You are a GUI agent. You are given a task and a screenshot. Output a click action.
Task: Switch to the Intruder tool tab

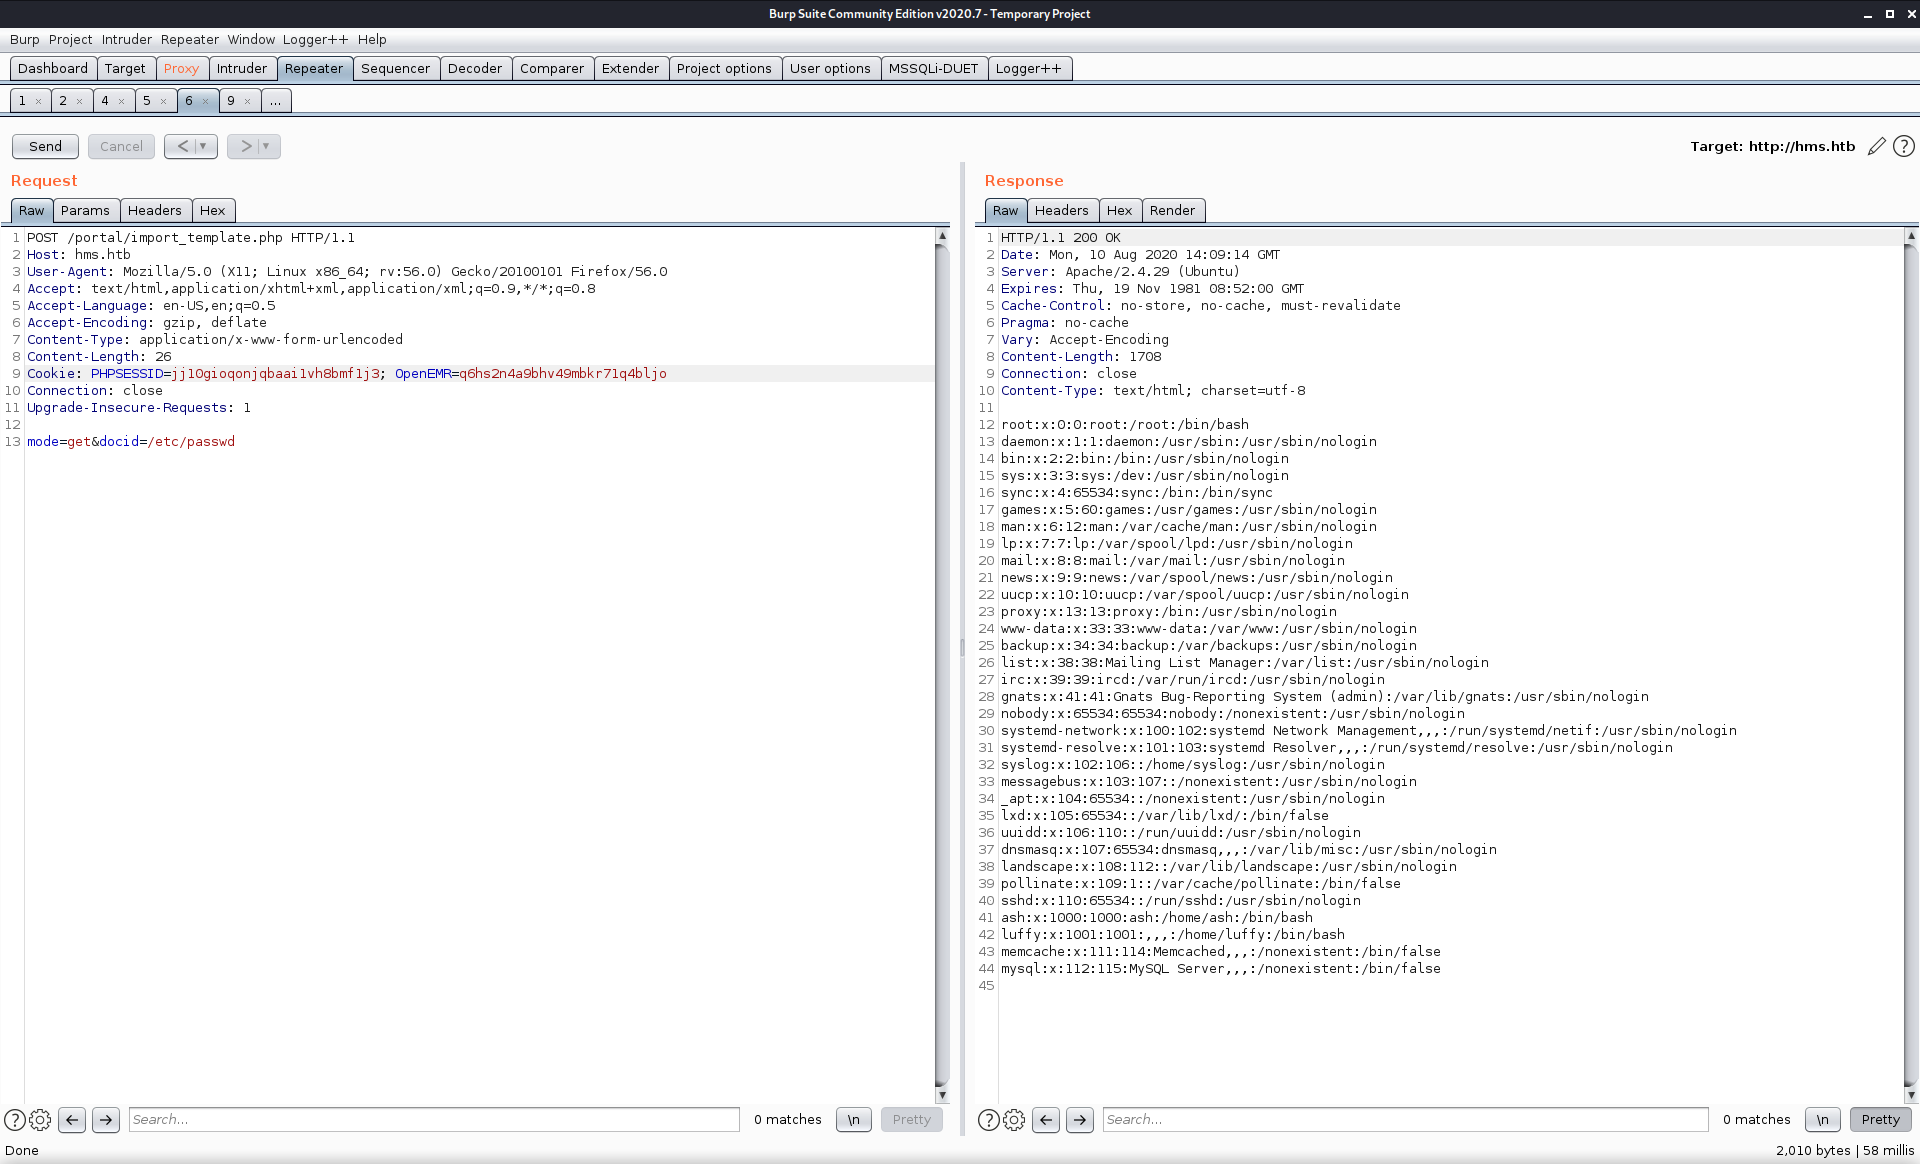(x=241, y=68)
